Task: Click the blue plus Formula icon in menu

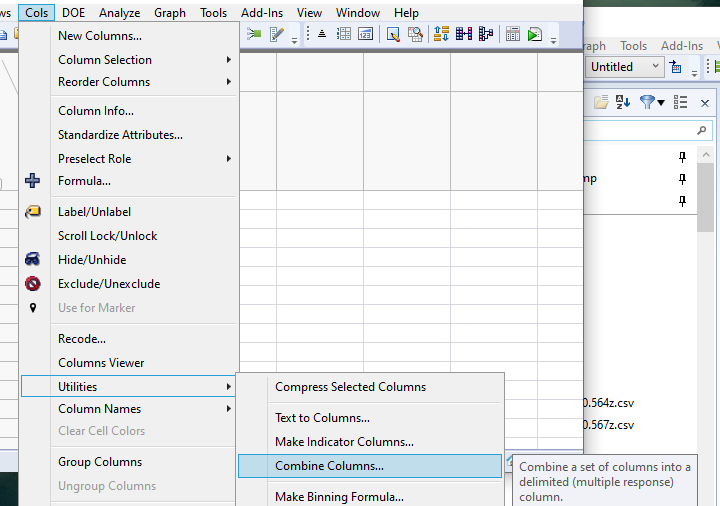Action: [32, 180]
